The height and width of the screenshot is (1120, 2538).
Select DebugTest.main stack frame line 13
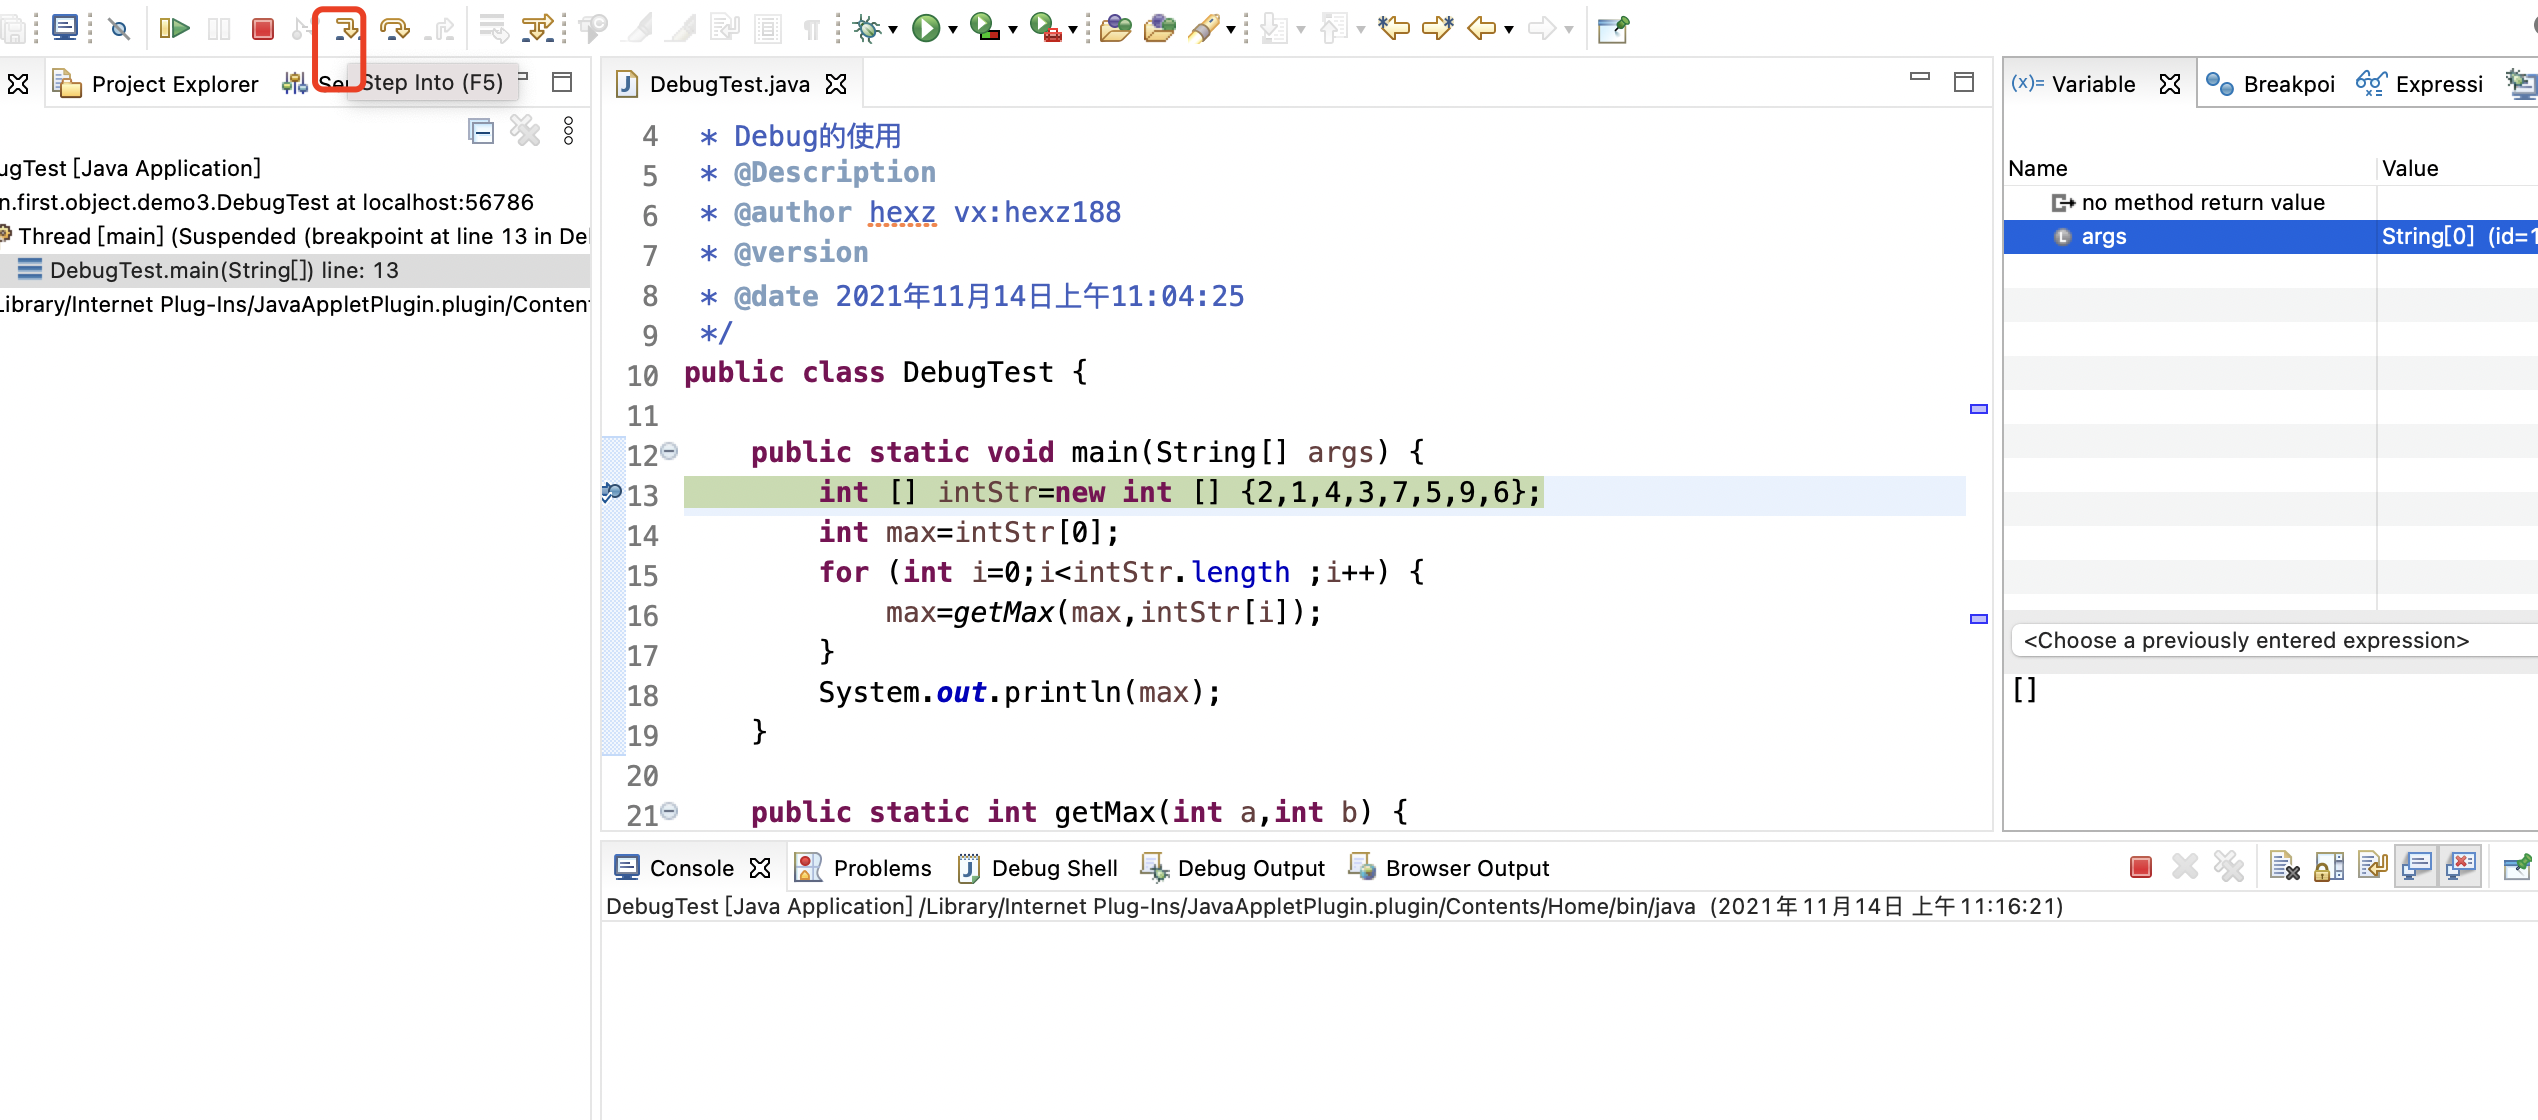point(224,270)
